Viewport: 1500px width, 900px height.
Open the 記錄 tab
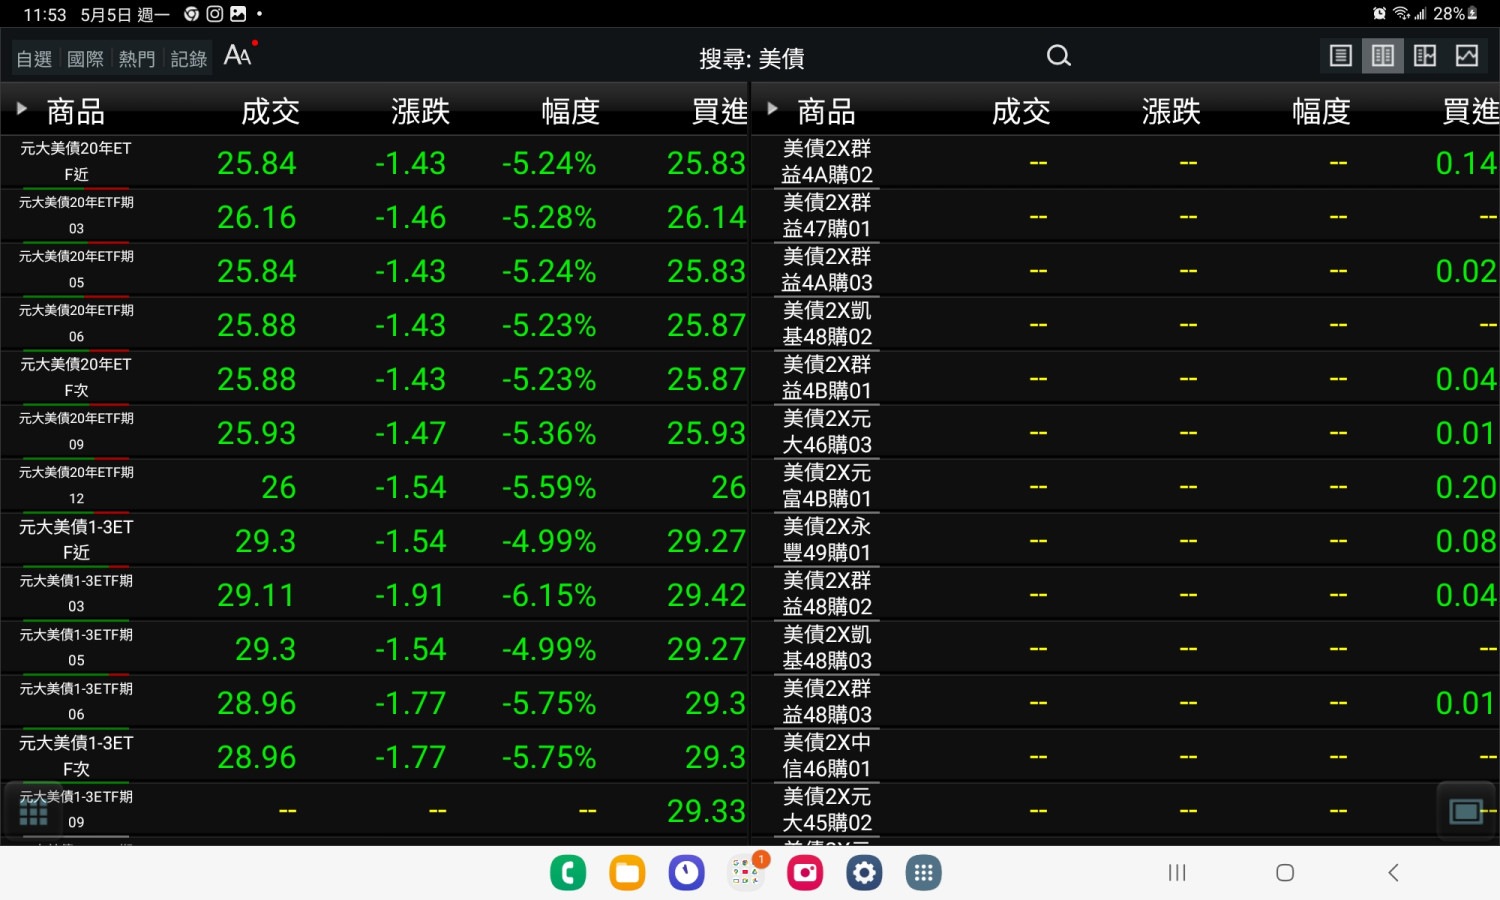tap(189, 59)
